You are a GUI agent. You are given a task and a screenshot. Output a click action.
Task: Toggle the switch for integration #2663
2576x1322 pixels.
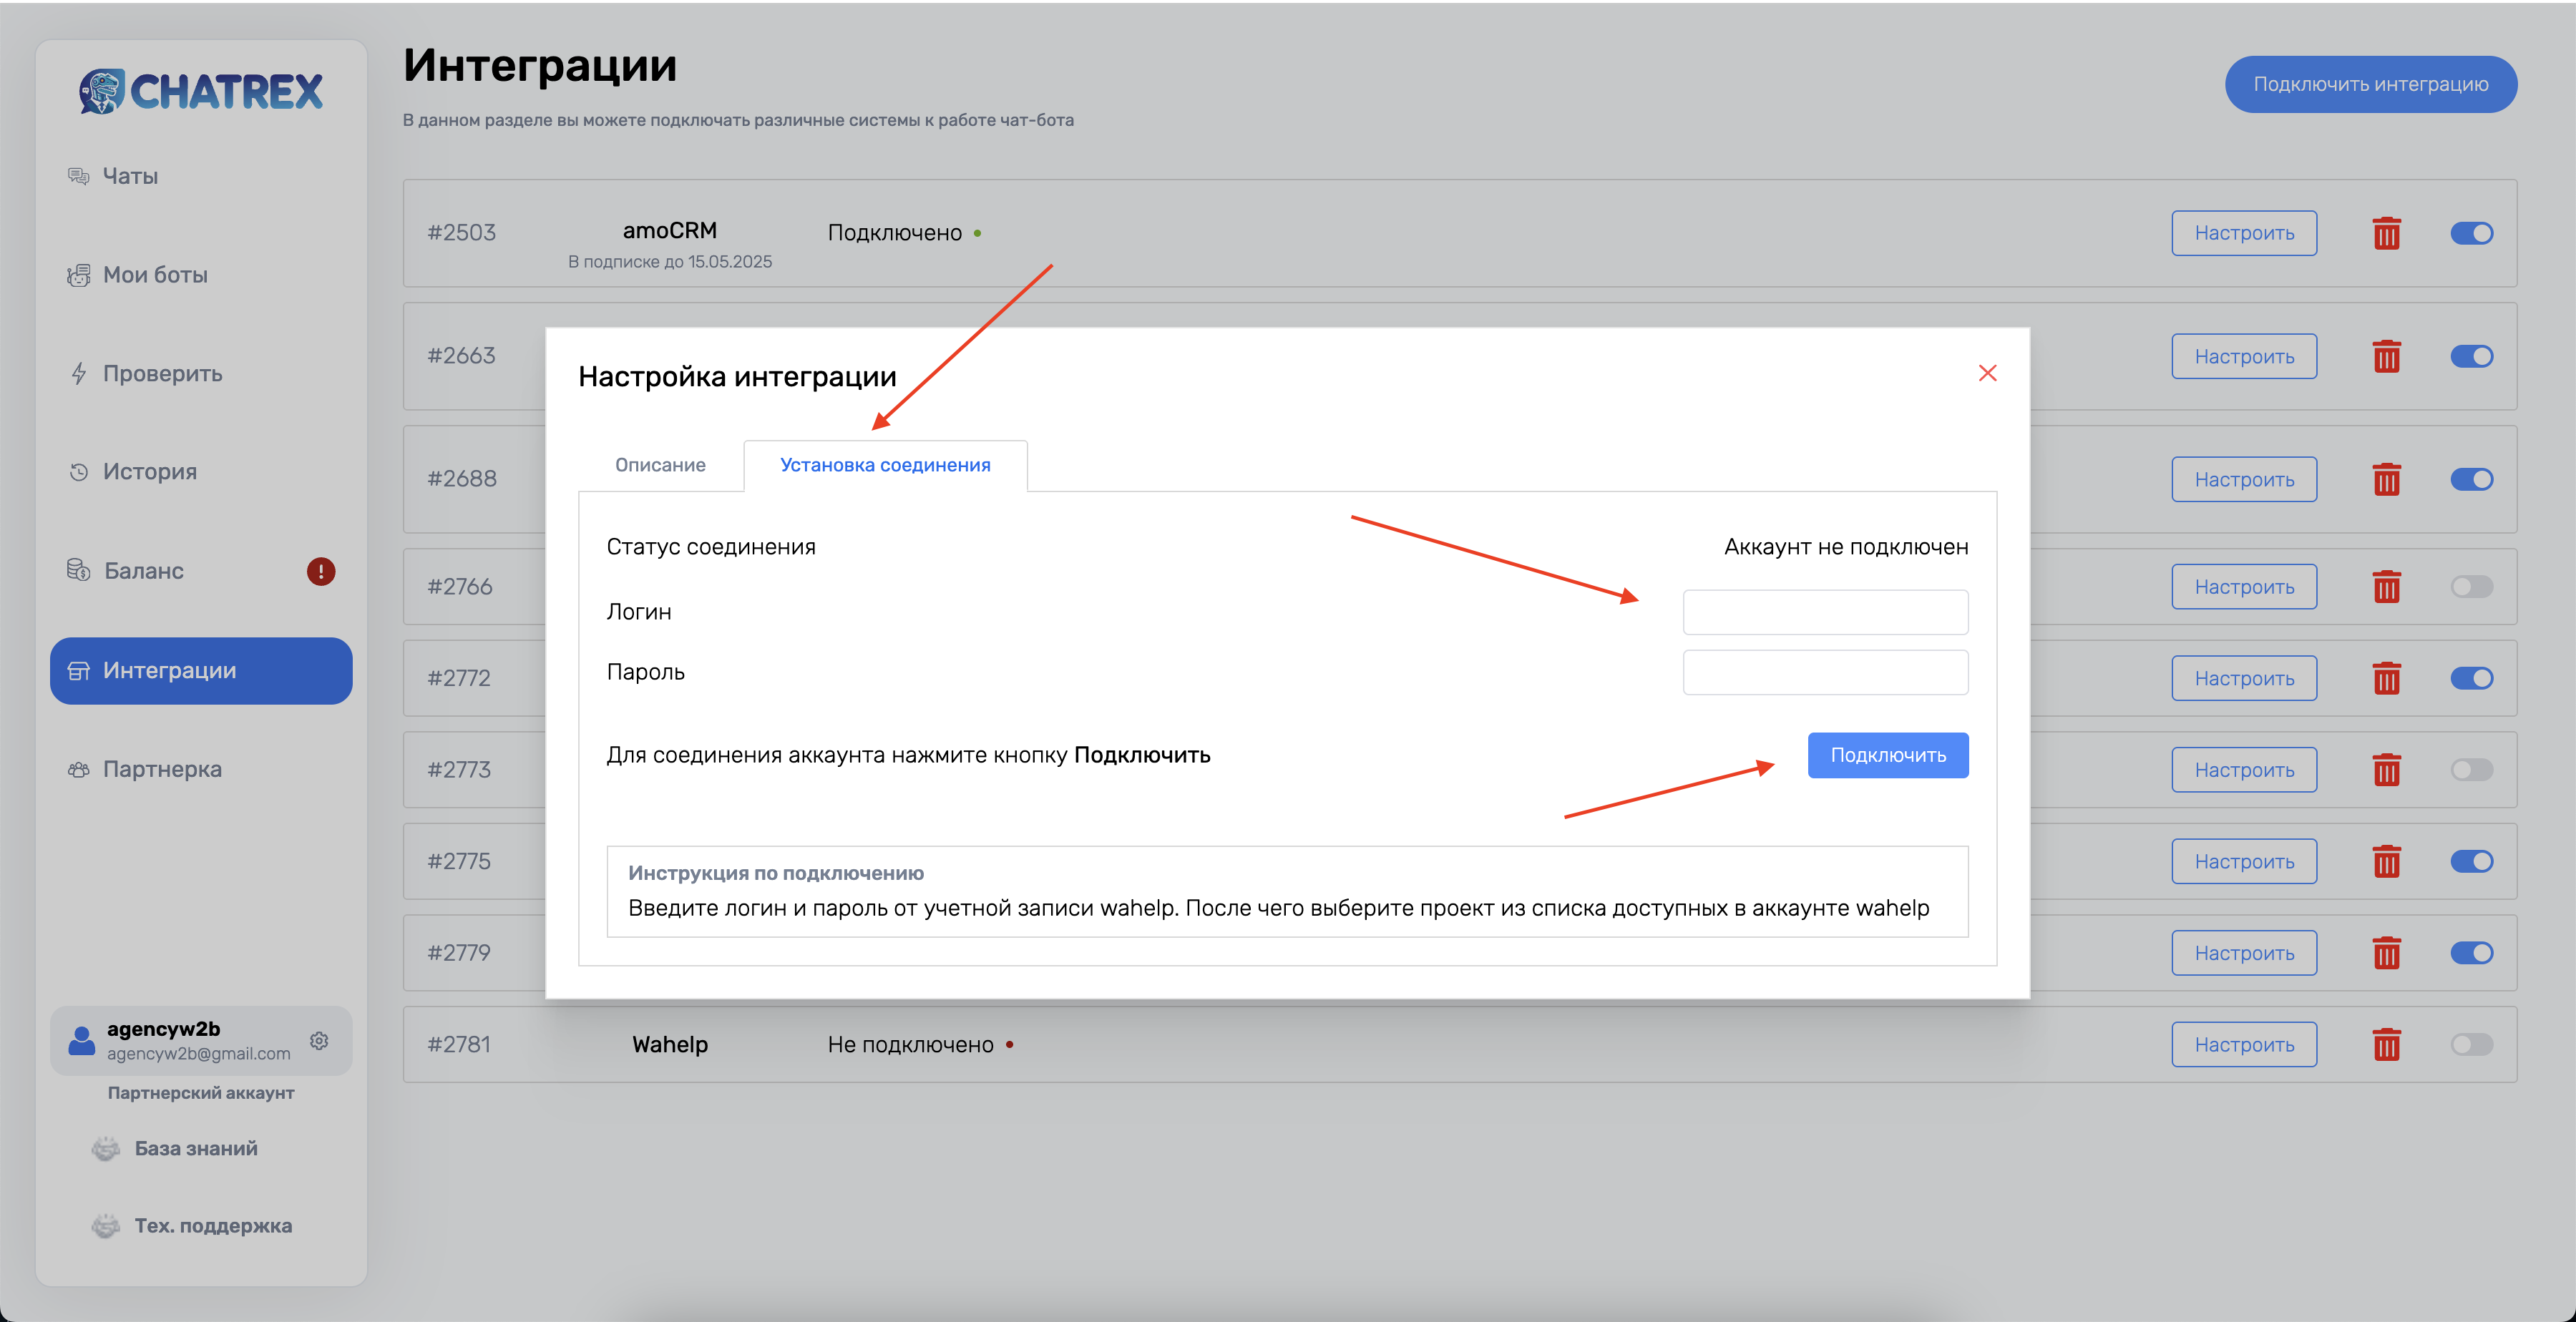[x=2471, y=356]
